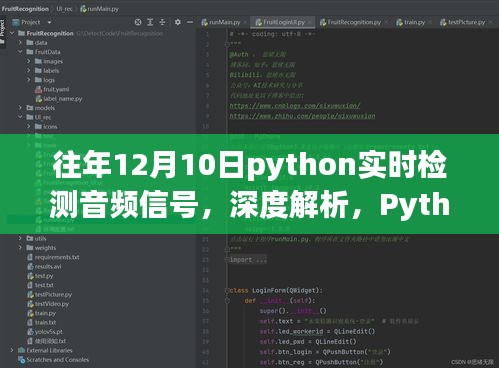
Task: Click the External Libraries icon
Action: (22, 350)
